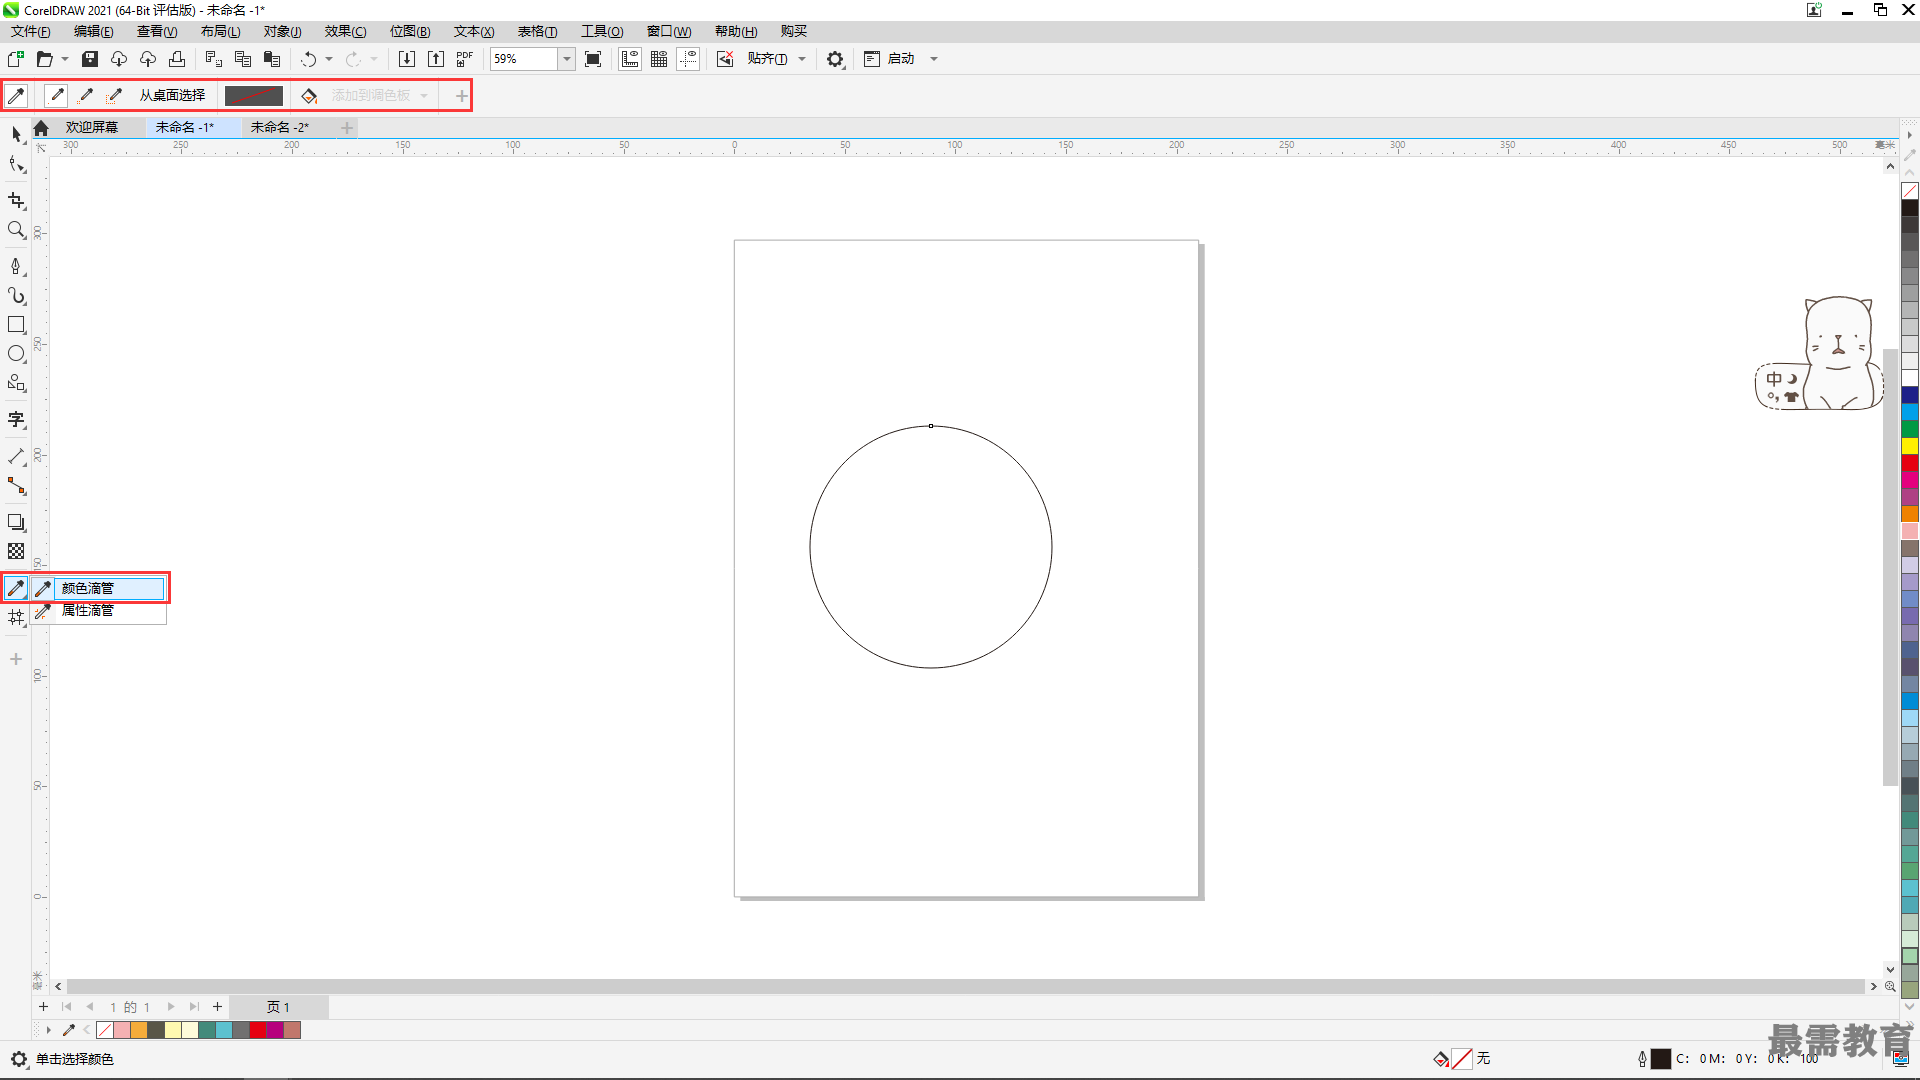Click the Print icon

coord(177,59)
